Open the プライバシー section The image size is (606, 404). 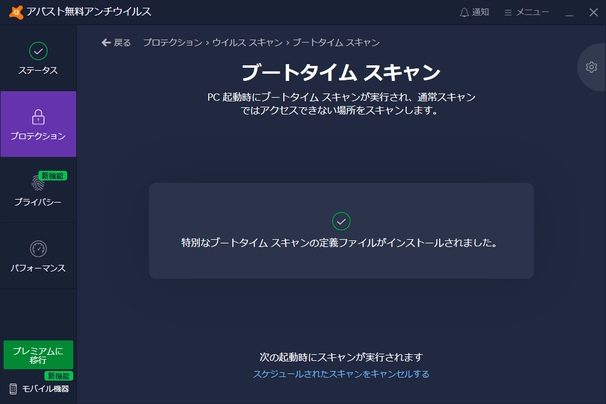click(38, 190)
